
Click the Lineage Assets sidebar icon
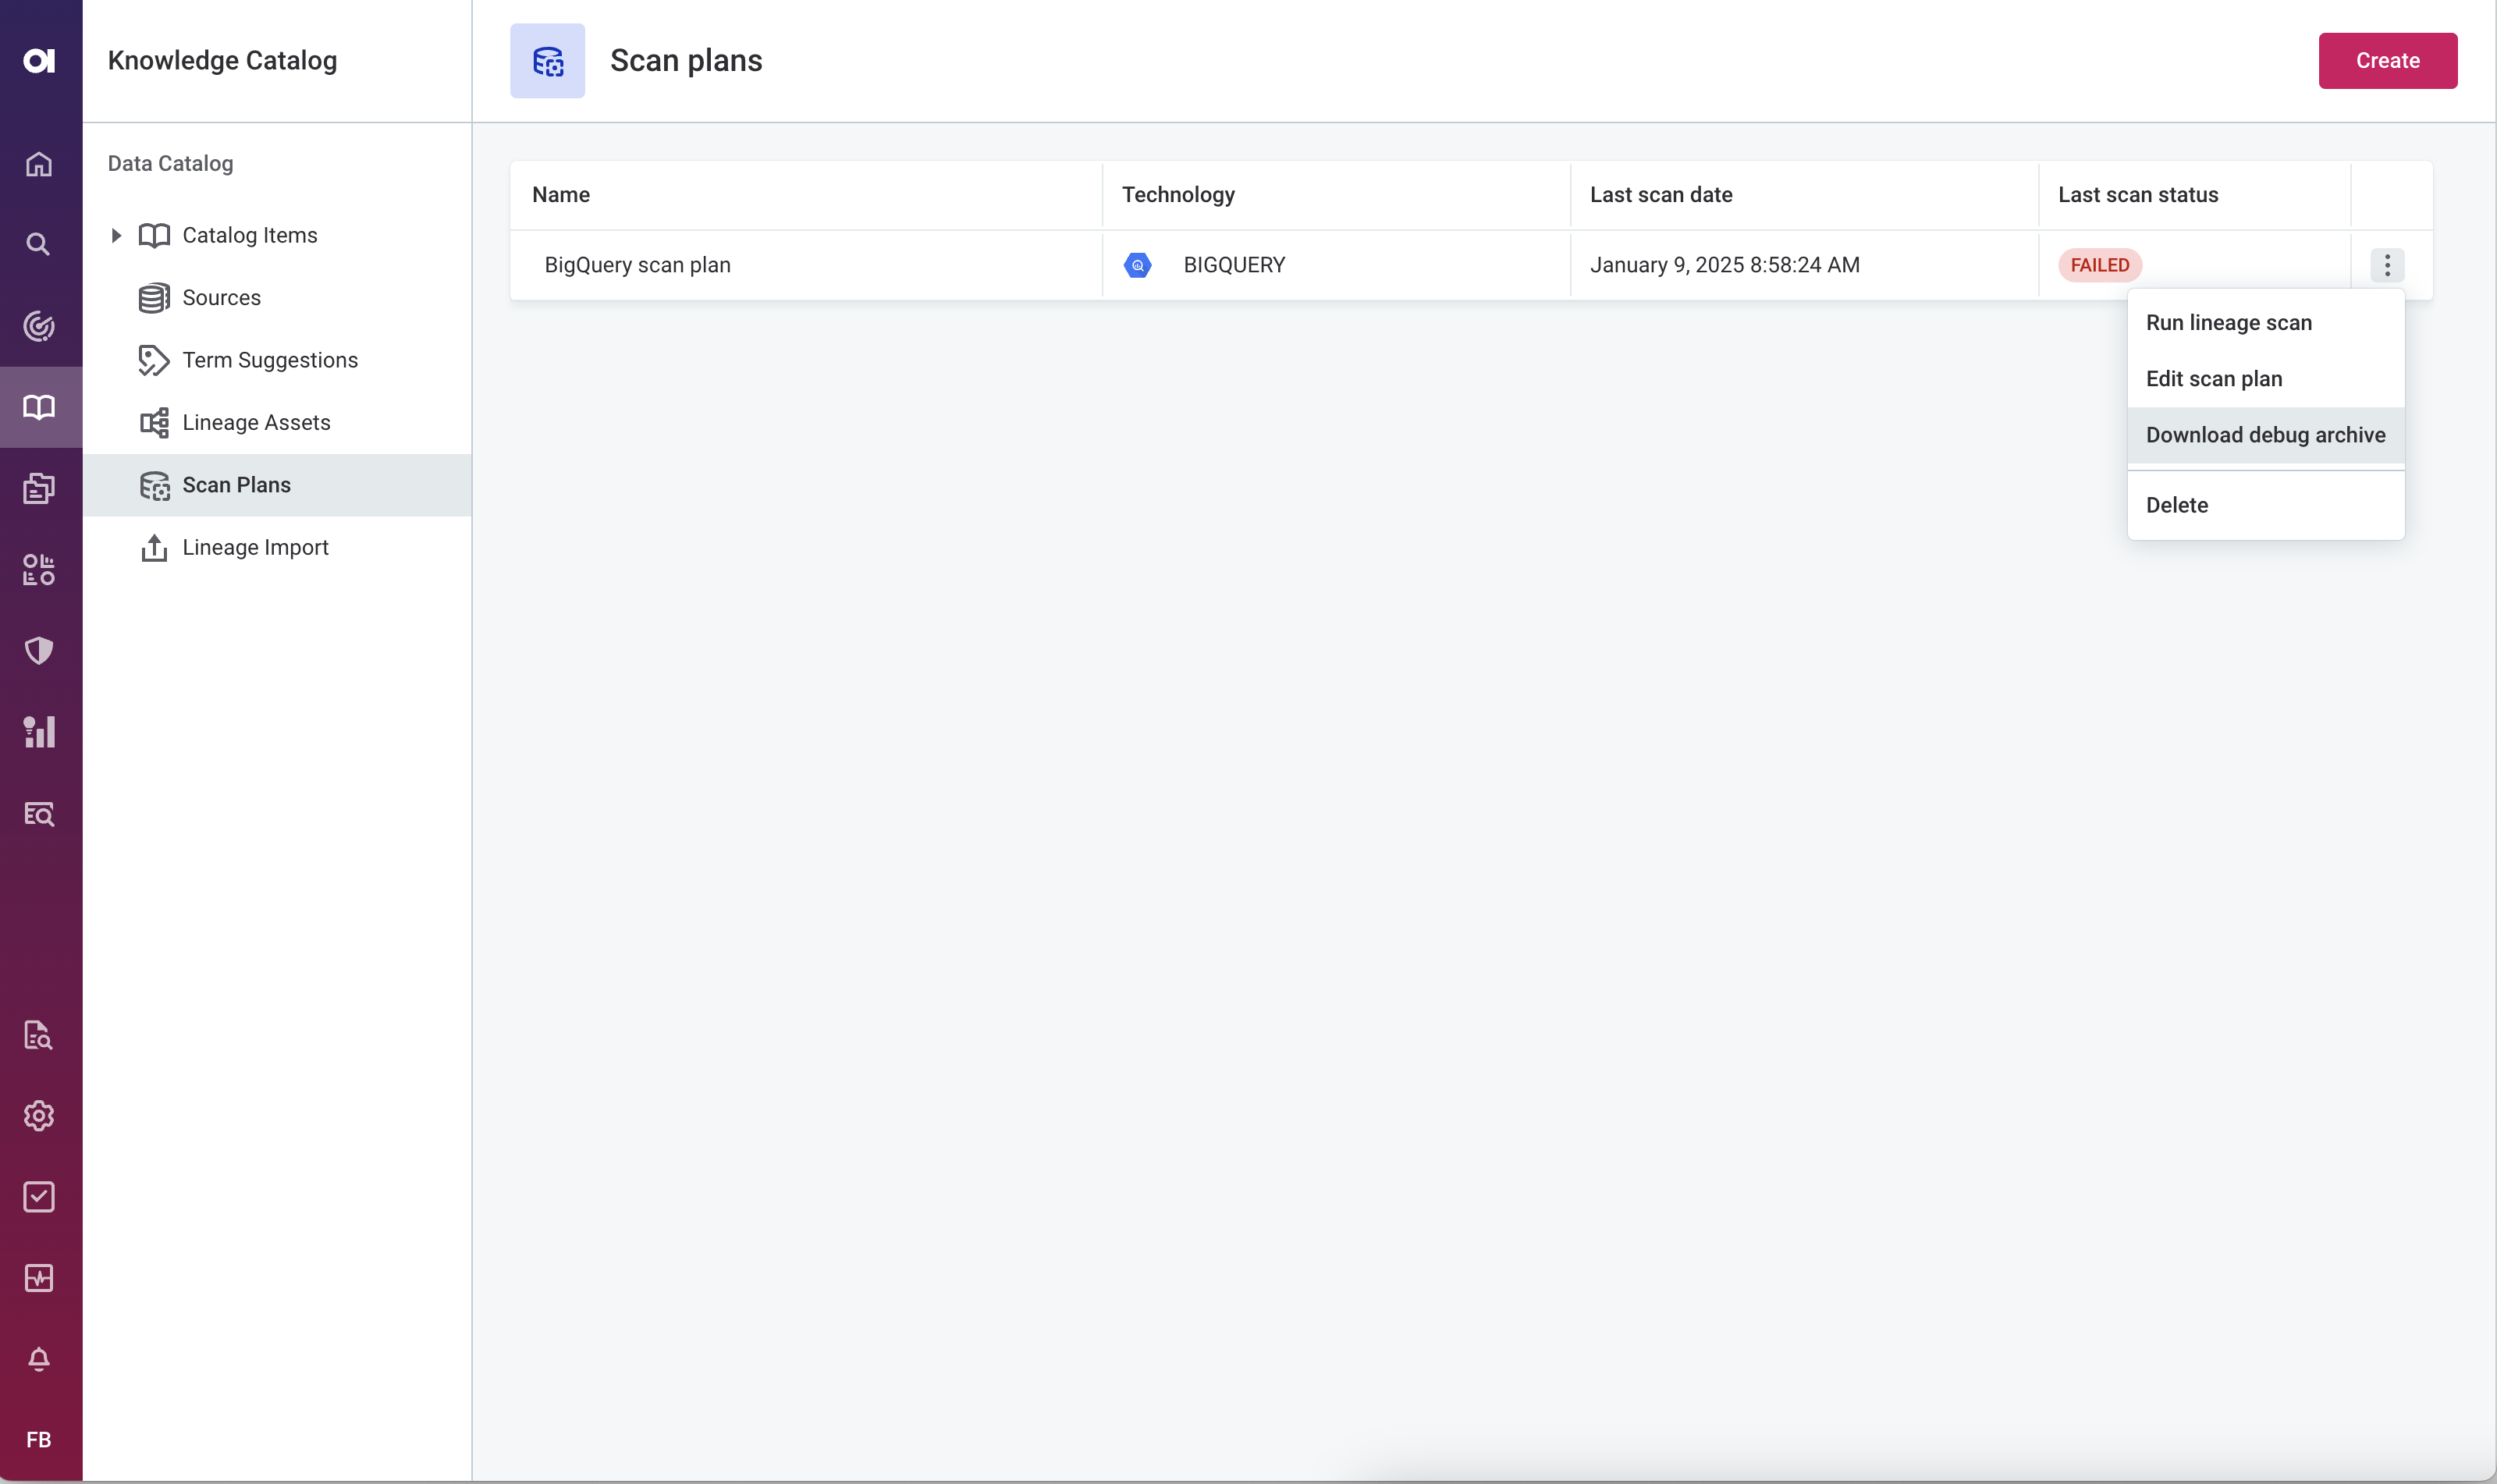click(x=154, y=422)
